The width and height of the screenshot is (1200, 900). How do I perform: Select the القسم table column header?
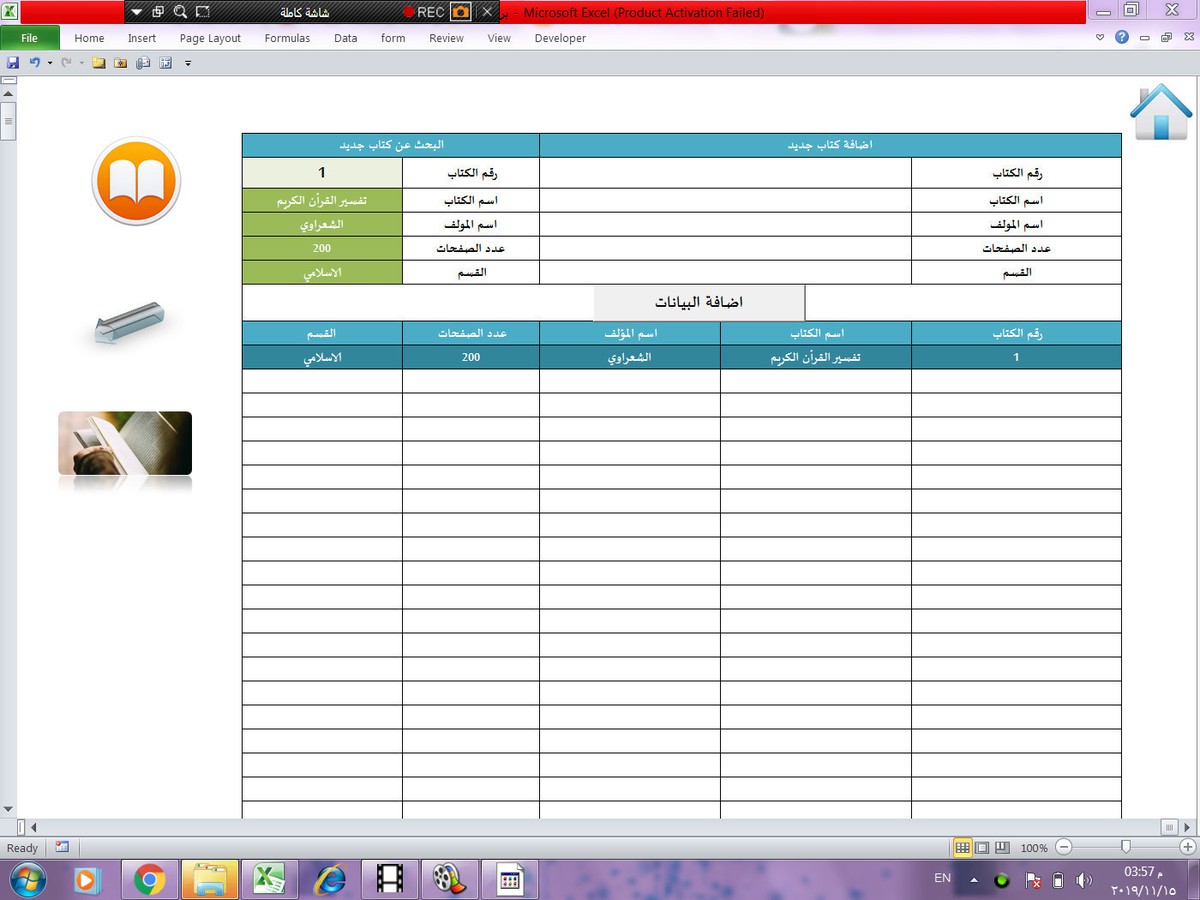(322, 333)
